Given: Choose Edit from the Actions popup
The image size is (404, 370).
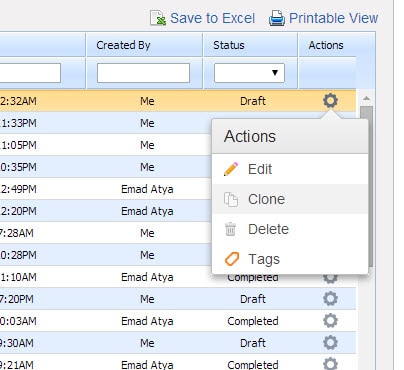Looking at the screenshot, I should [290, 169].
